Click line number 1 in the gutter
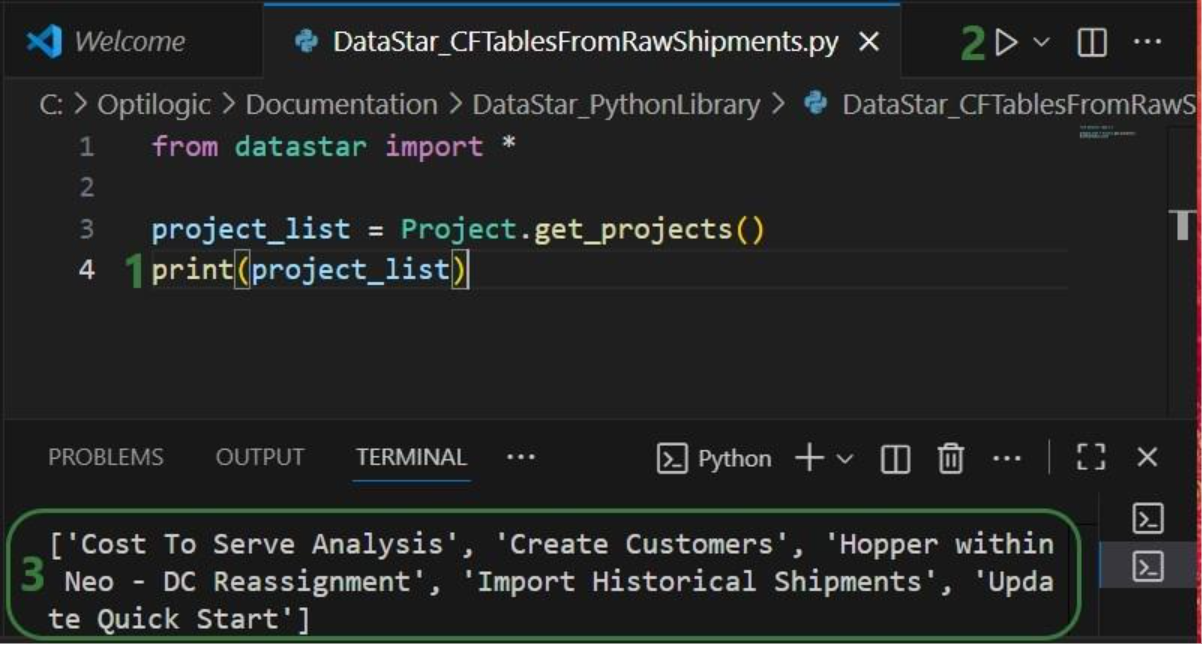This screenshot has width=1203, height=645. pos(87,147)
